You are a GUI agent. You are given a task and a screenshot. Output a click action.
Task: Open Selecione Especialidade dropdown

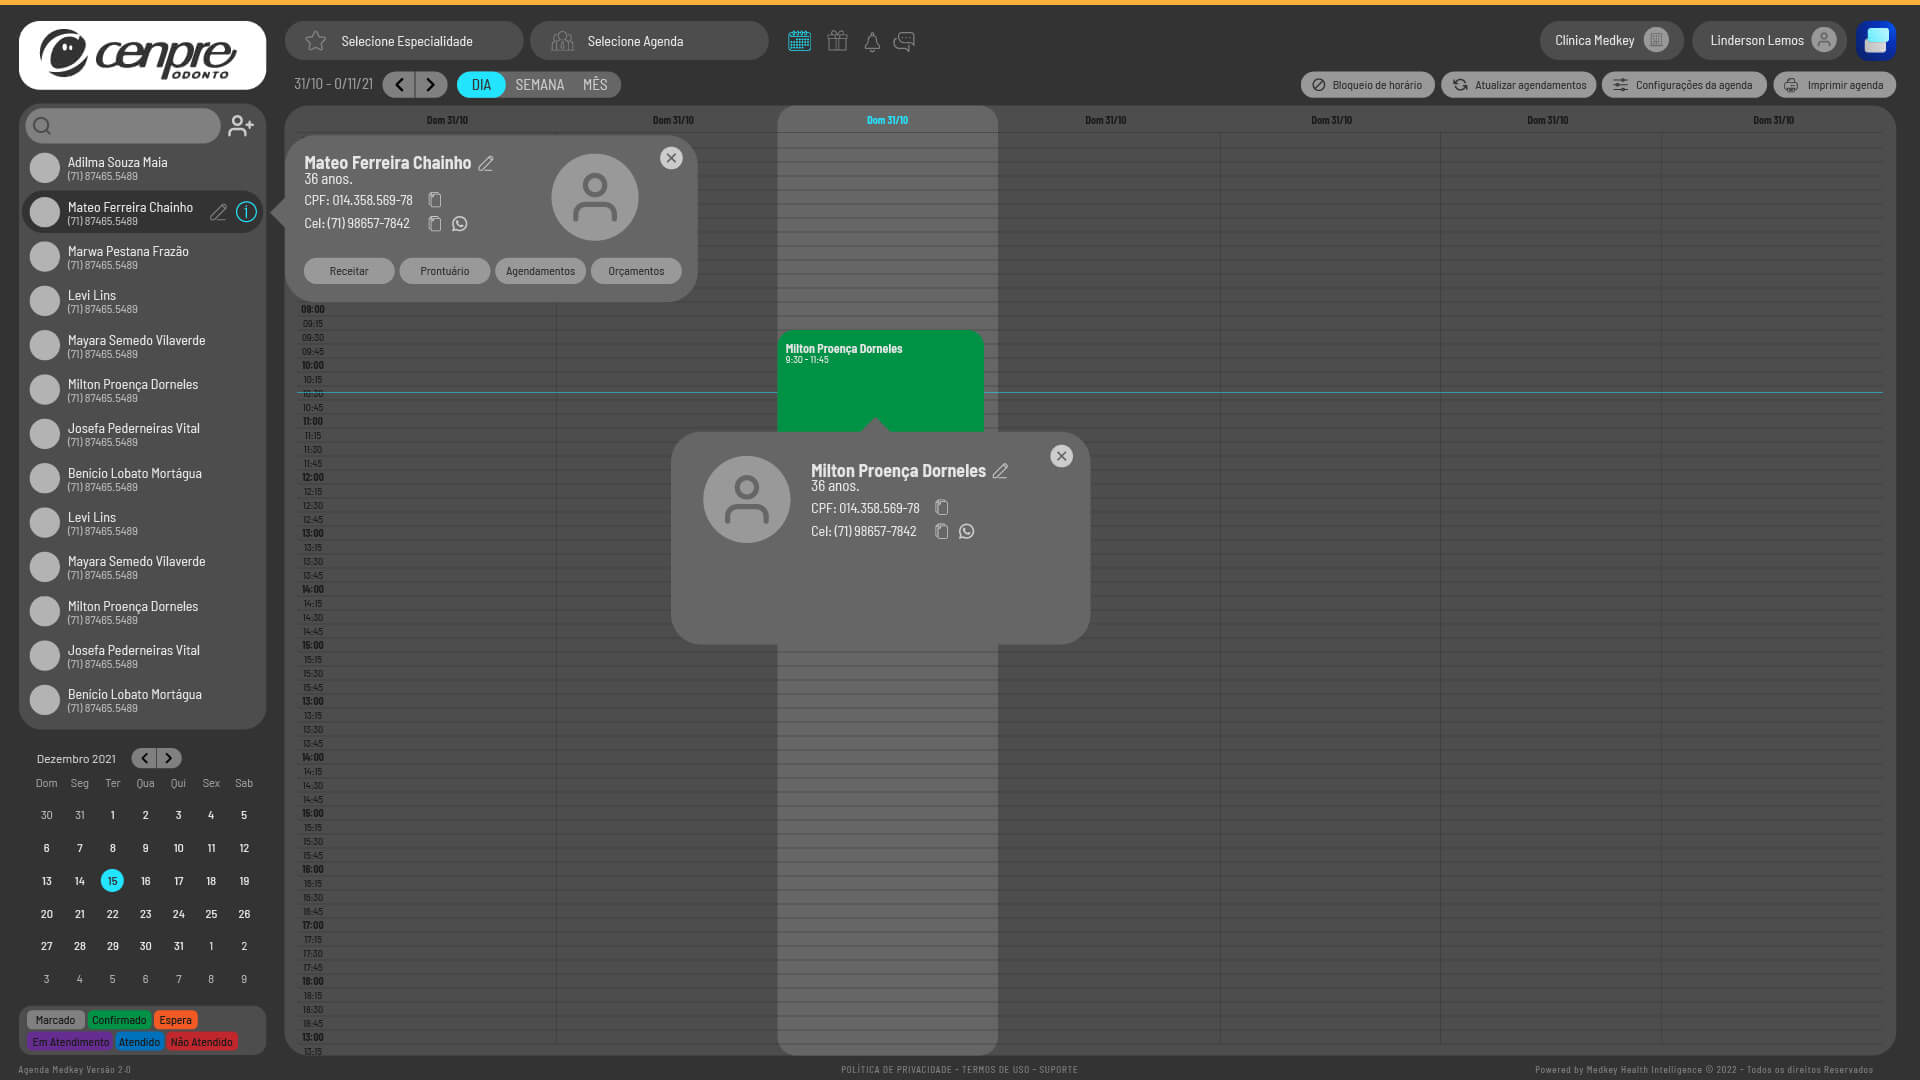404,41
